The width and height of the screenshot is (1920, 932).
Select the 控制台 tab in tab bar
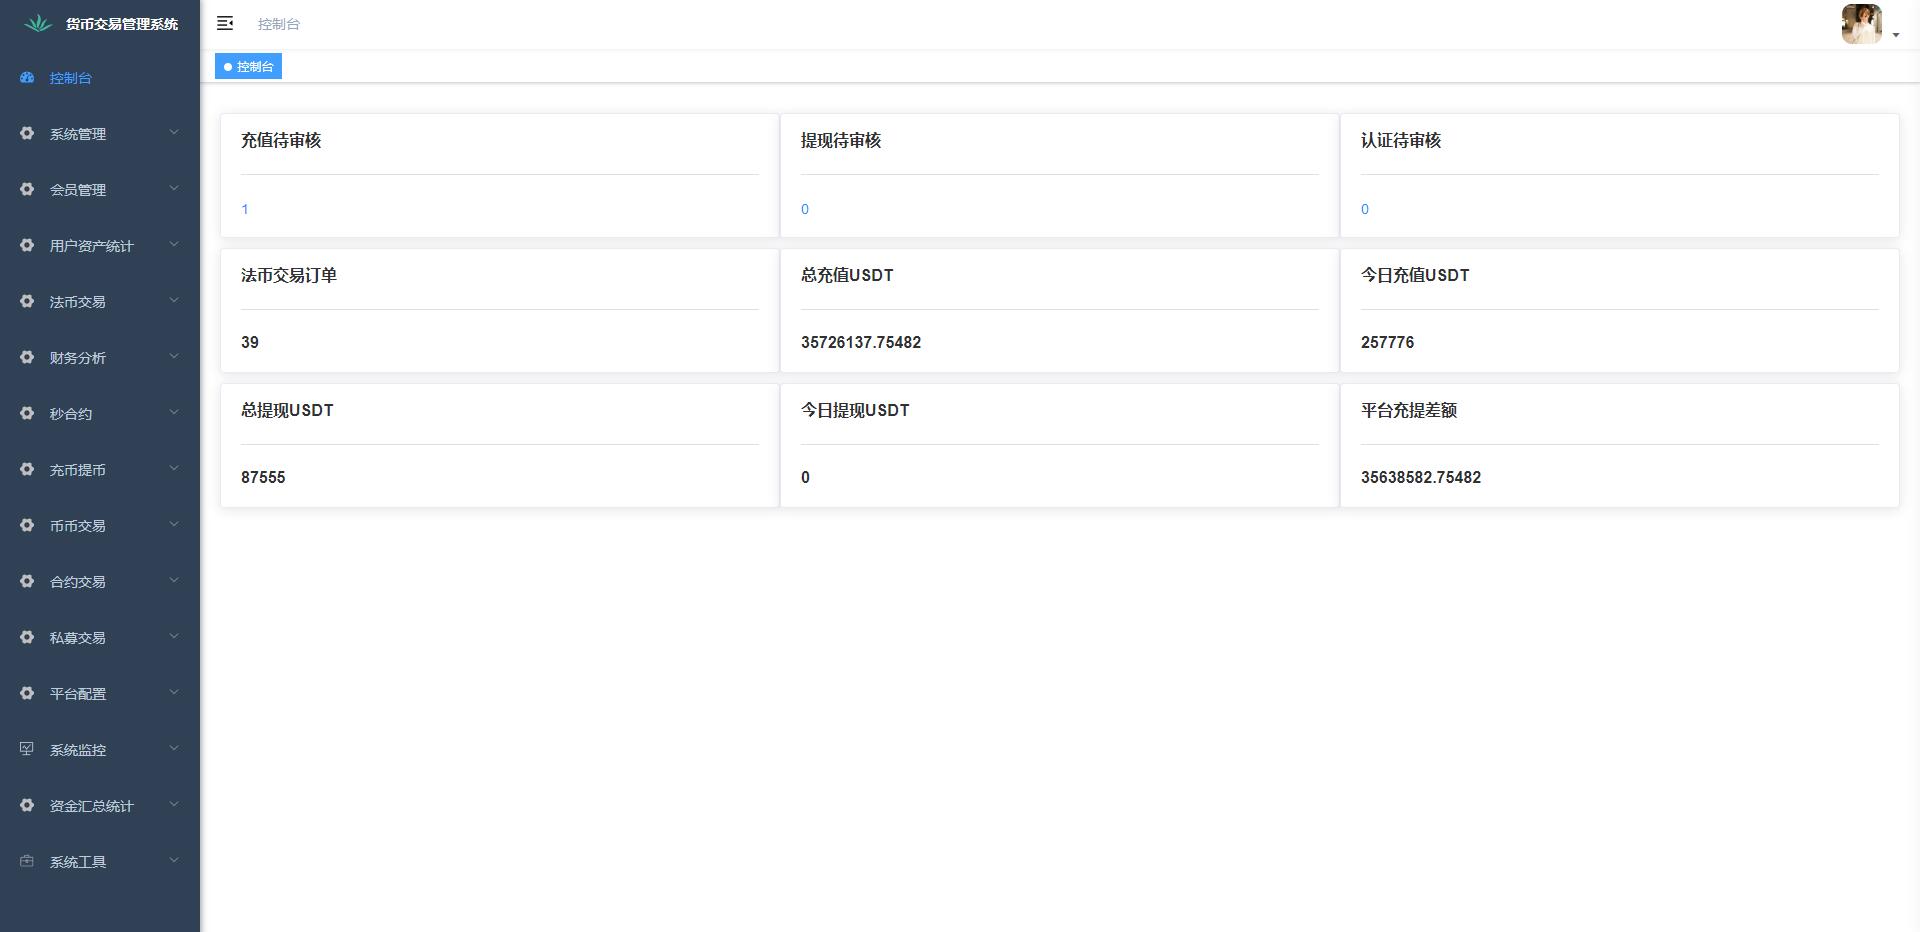click(x=249, y=67)
